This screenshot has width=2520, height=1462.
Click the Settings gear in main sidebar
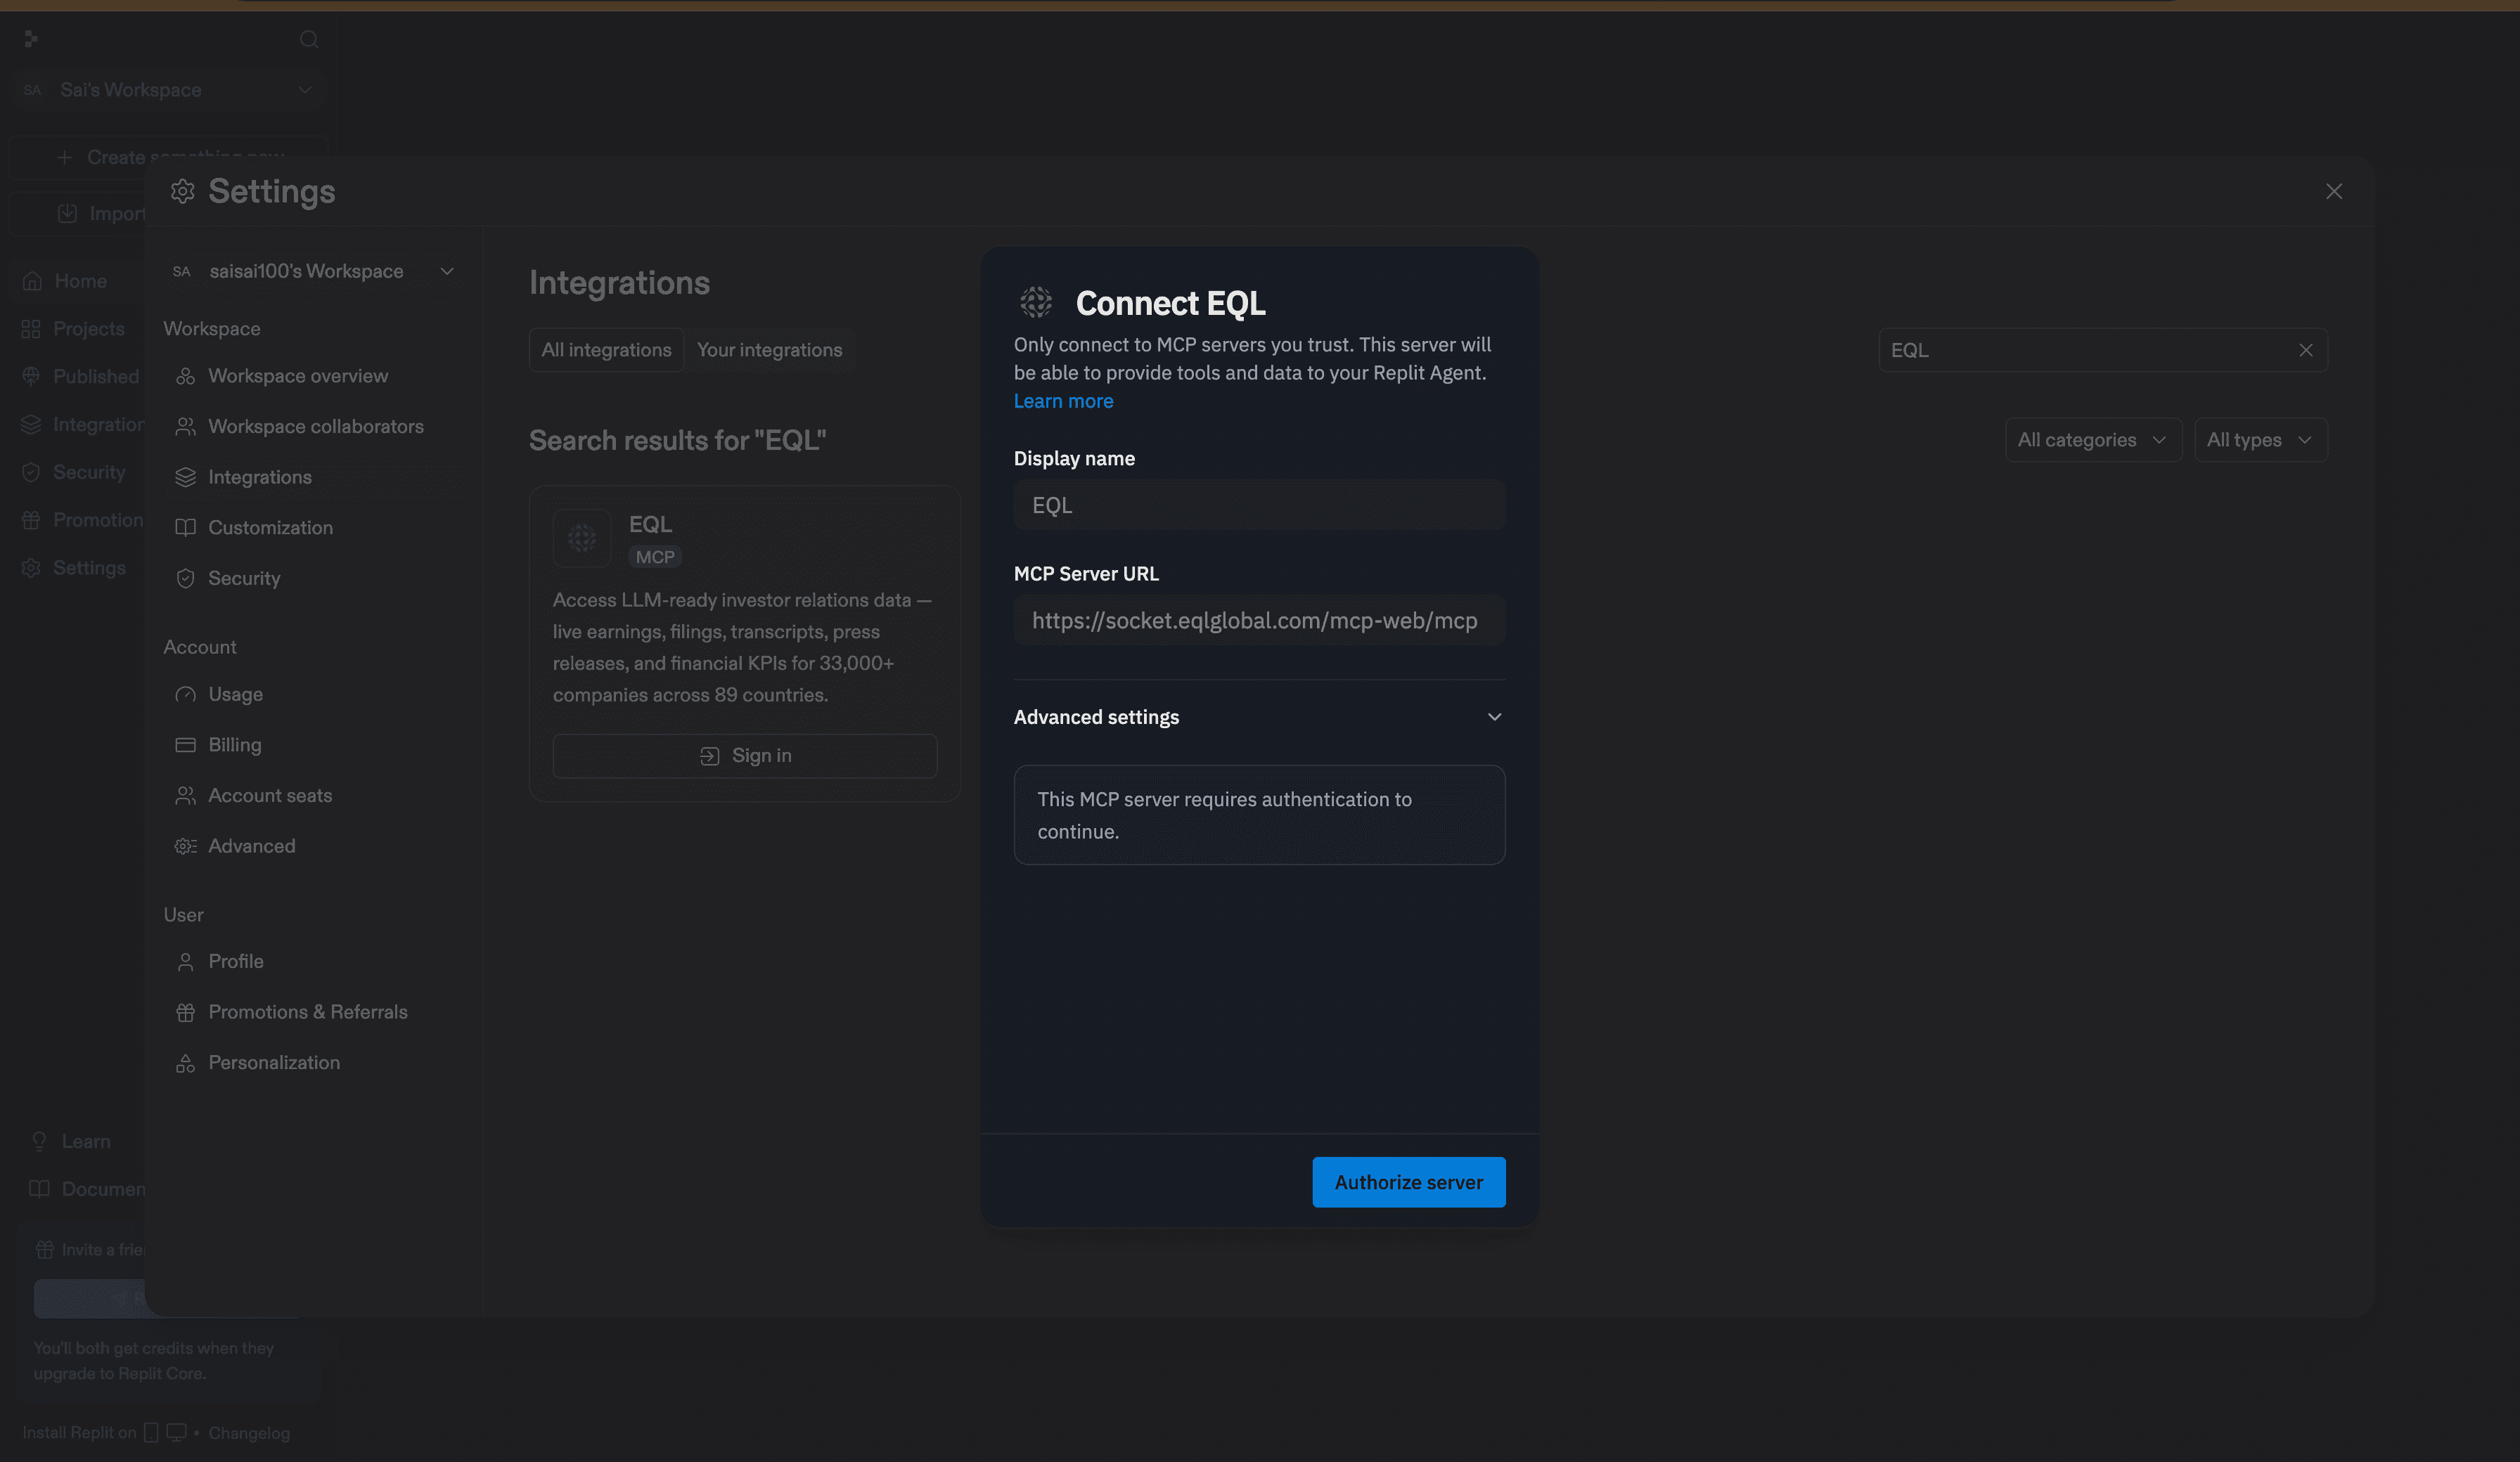click(31, 568)
